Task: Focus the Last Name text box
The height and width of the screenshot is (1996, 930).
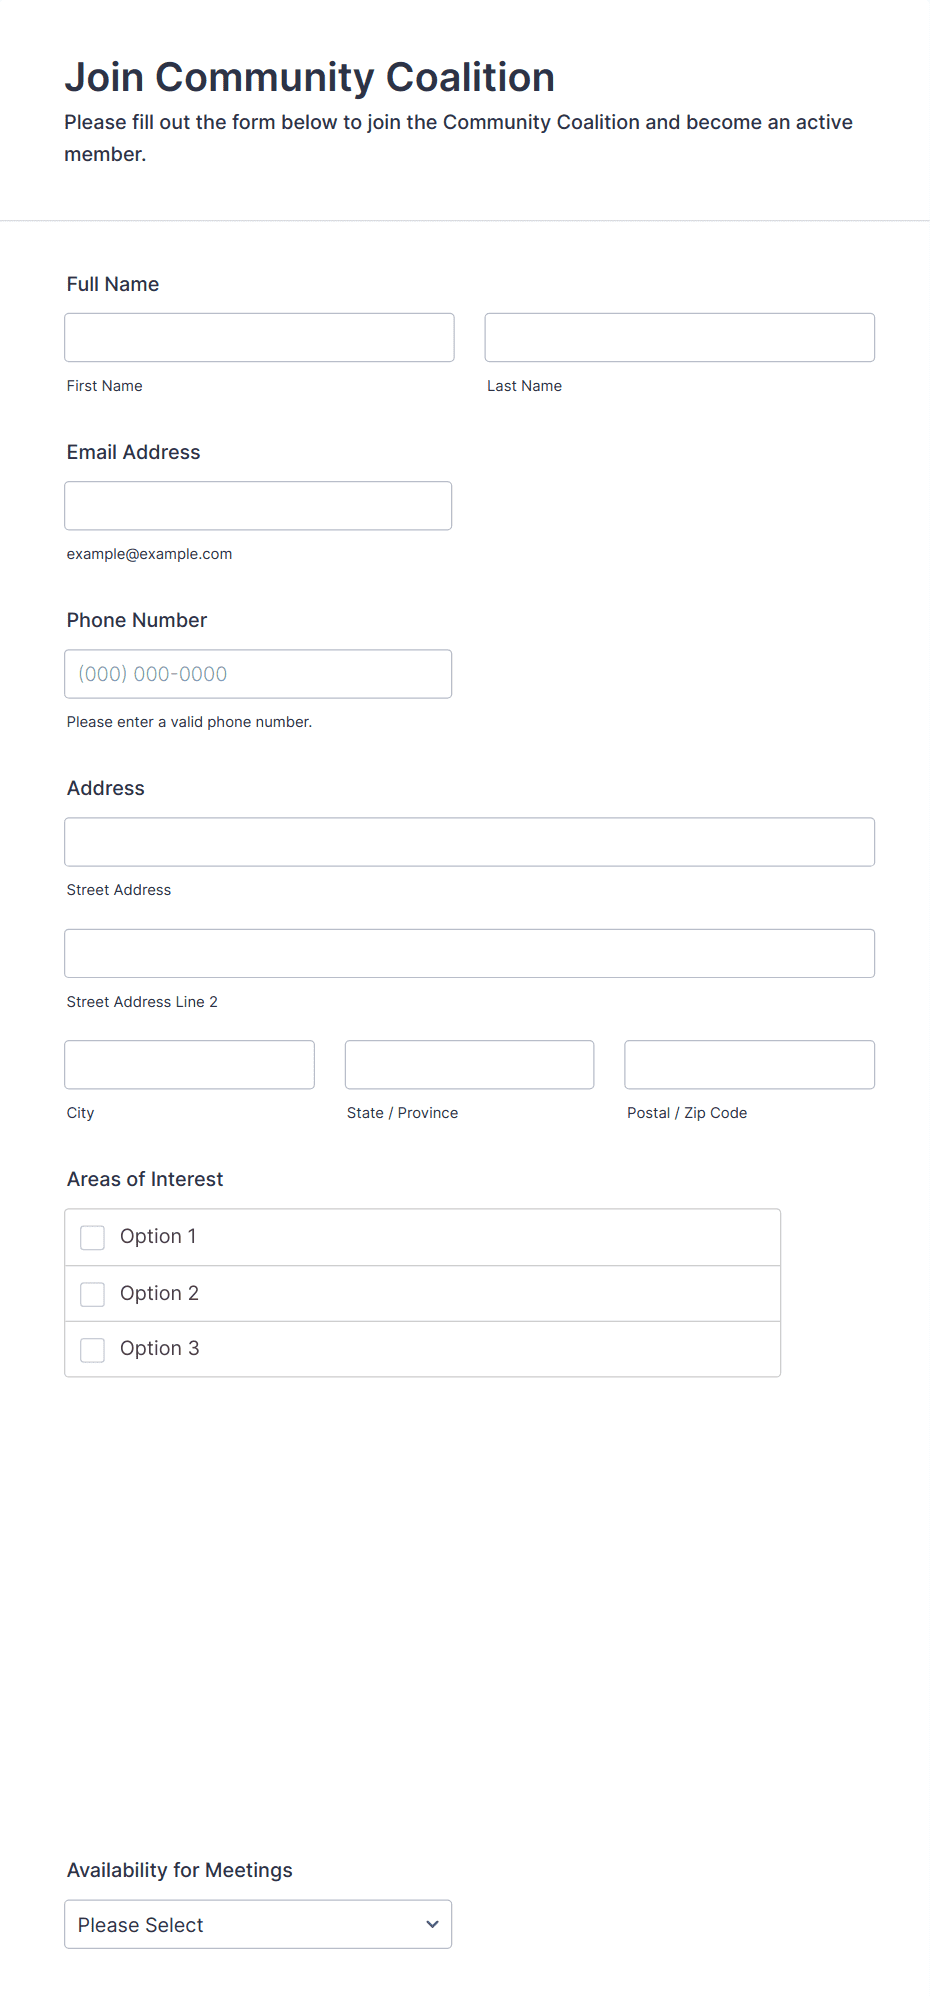Action: 679,338
